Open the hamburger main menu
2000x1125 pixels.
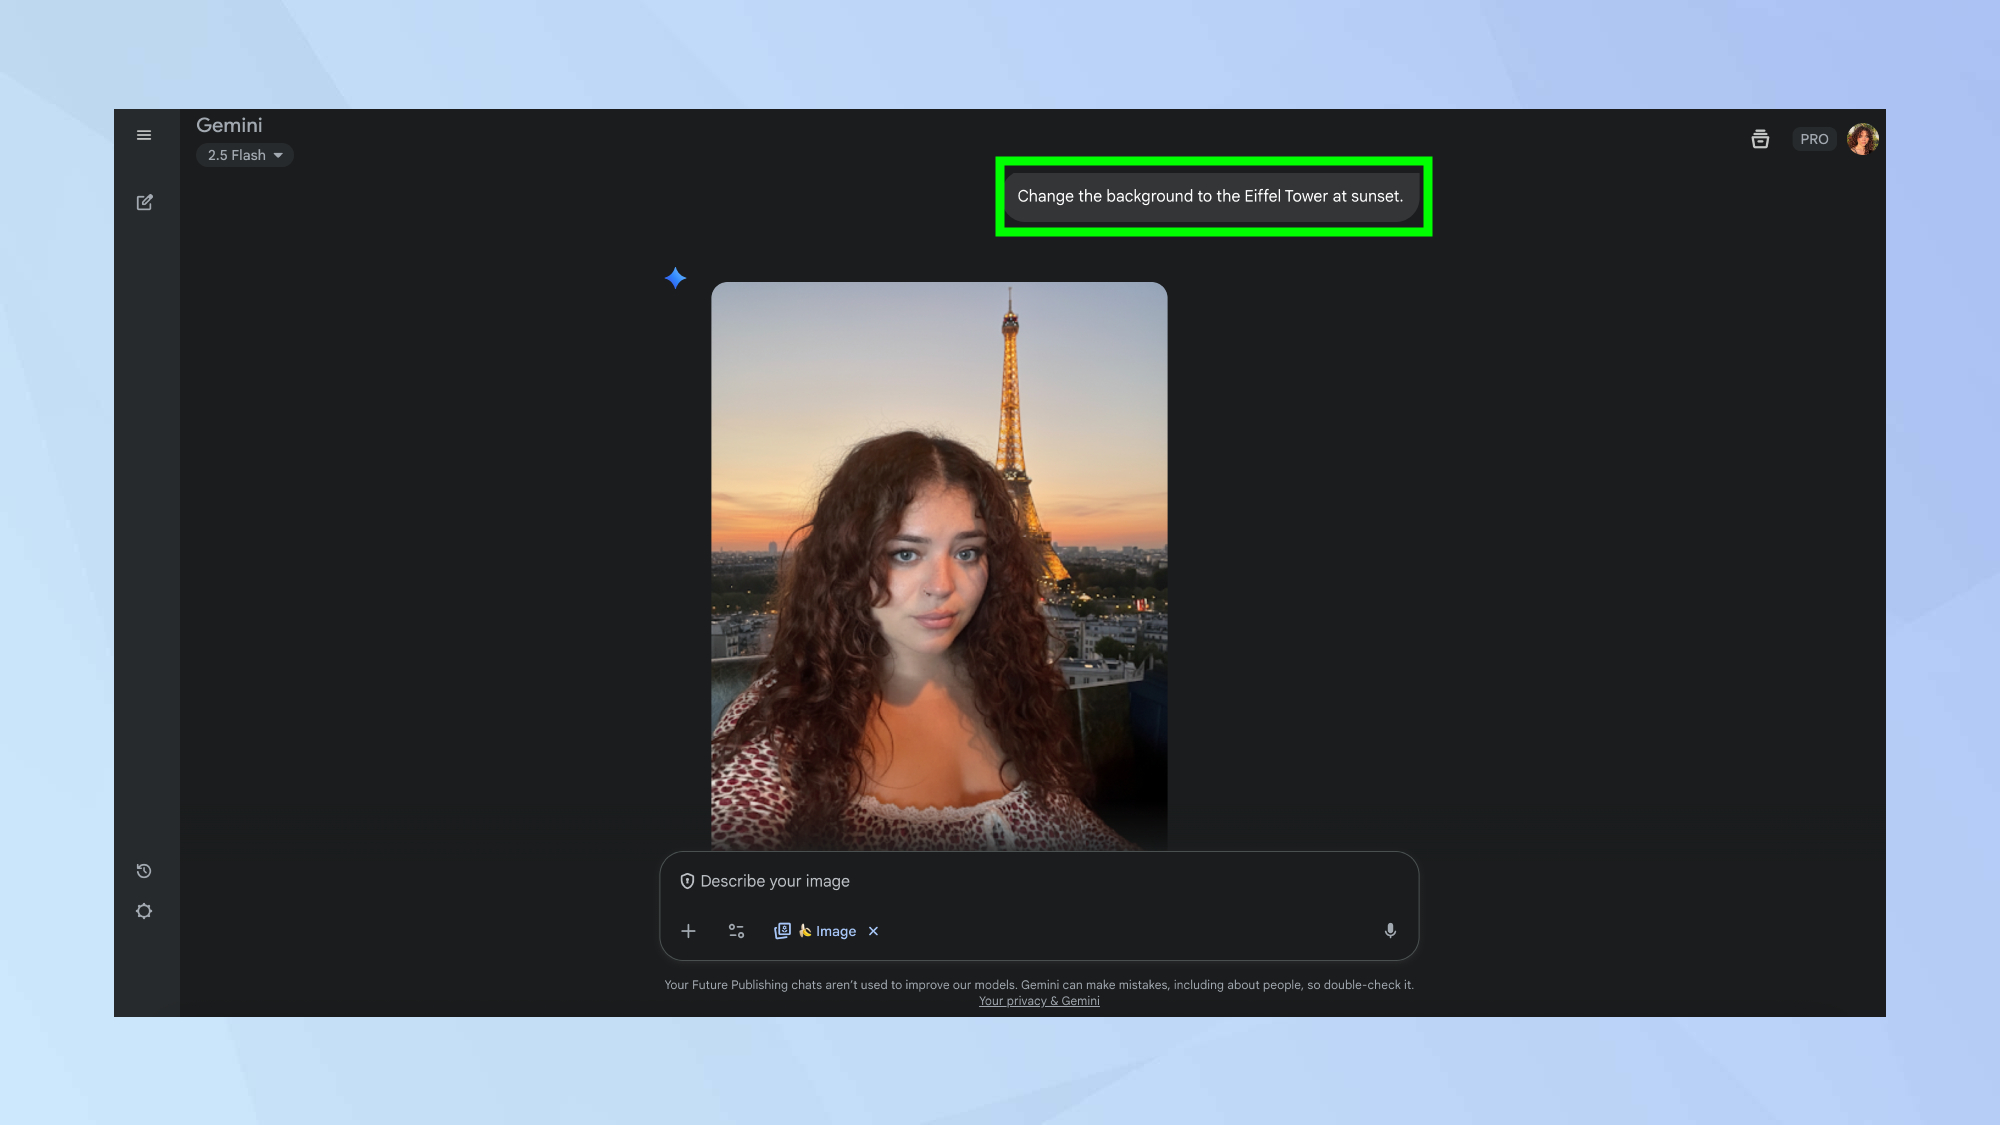click(144, 135)
